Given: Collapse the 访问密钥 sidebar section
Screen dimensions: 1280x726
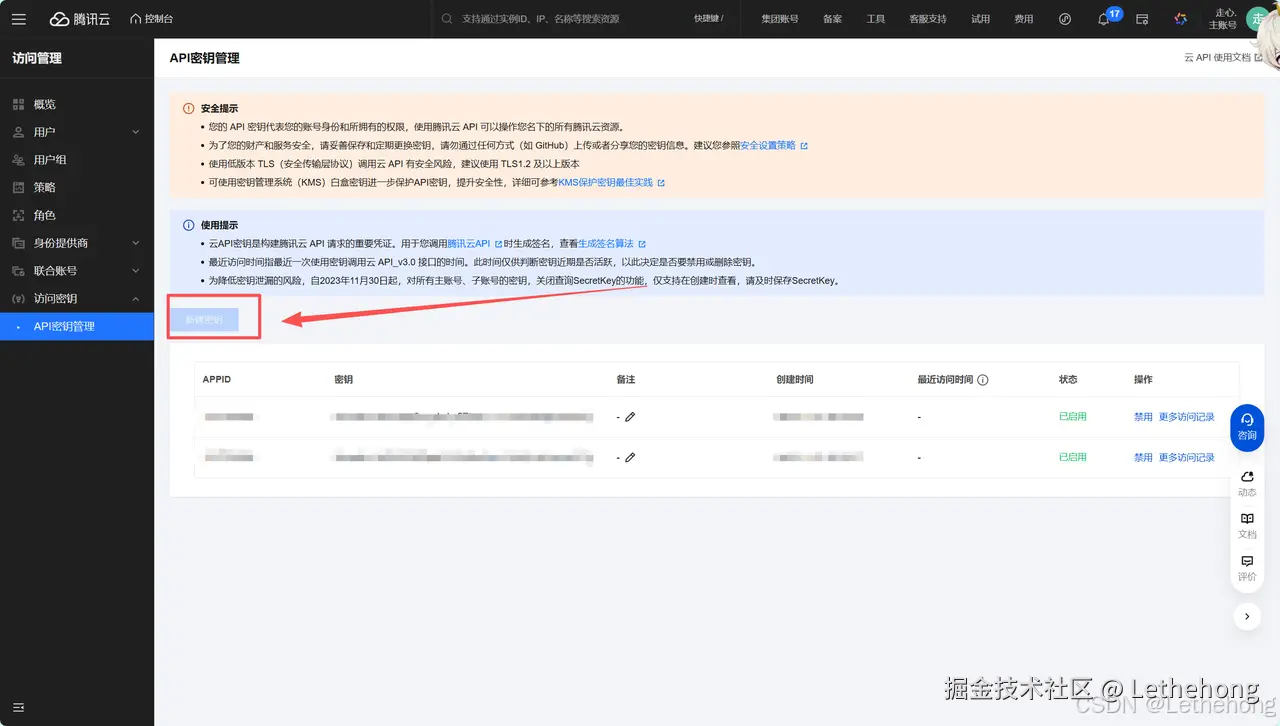Looking at the screenshot, I should tap(77, 298).
